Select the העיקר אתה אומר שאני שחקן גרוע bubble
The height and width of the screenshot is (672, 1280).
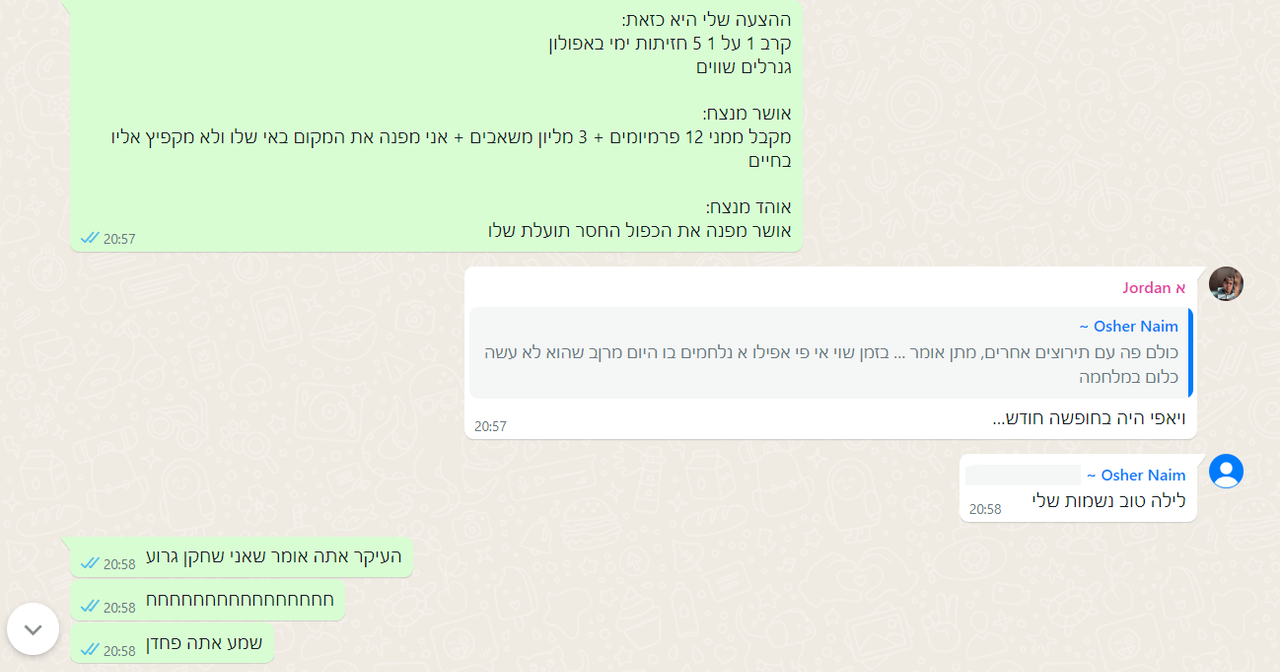coord(241,557)
